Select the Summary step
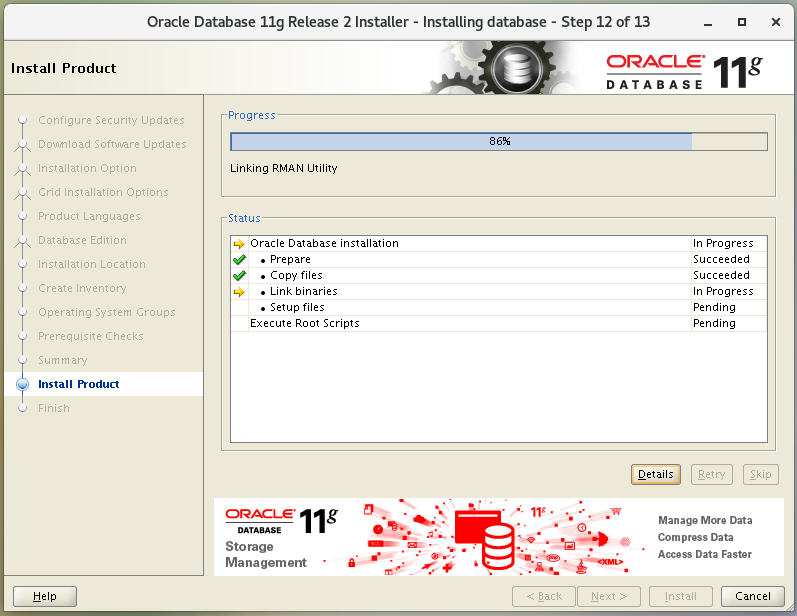This screenshot has width=797, height=616. (63, 360)
